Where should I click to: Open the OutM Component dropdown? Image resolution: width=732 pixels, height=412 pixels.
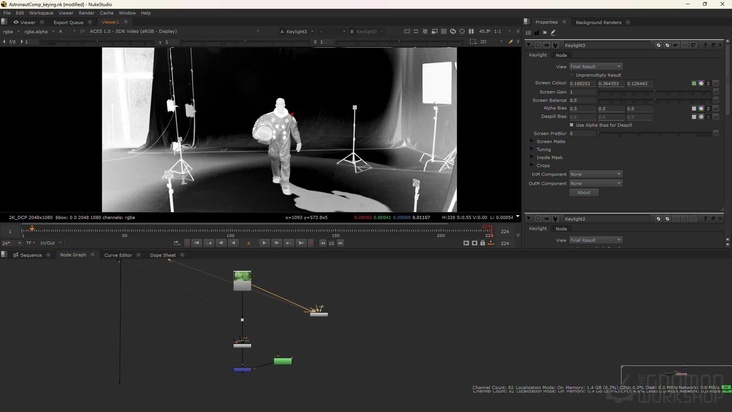pos(595,183)
